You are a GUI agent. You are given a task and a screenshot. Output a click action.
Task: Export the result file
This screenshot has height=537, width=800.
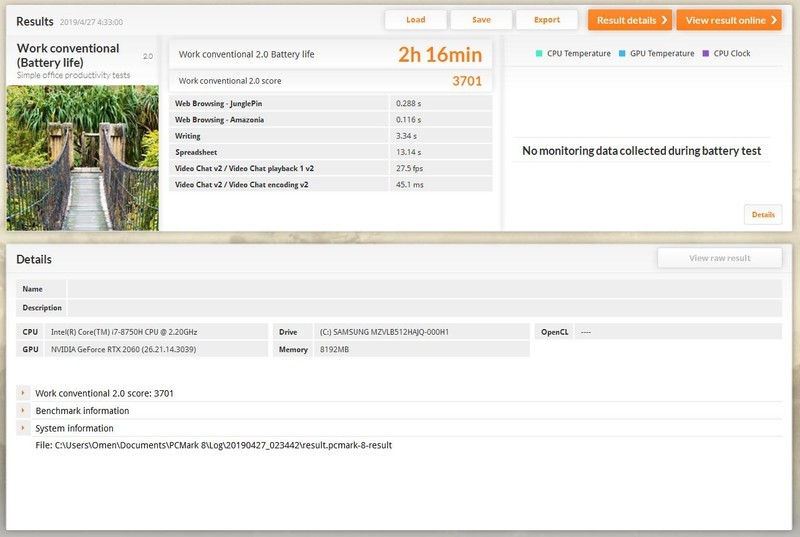click(x=547, y=20)
